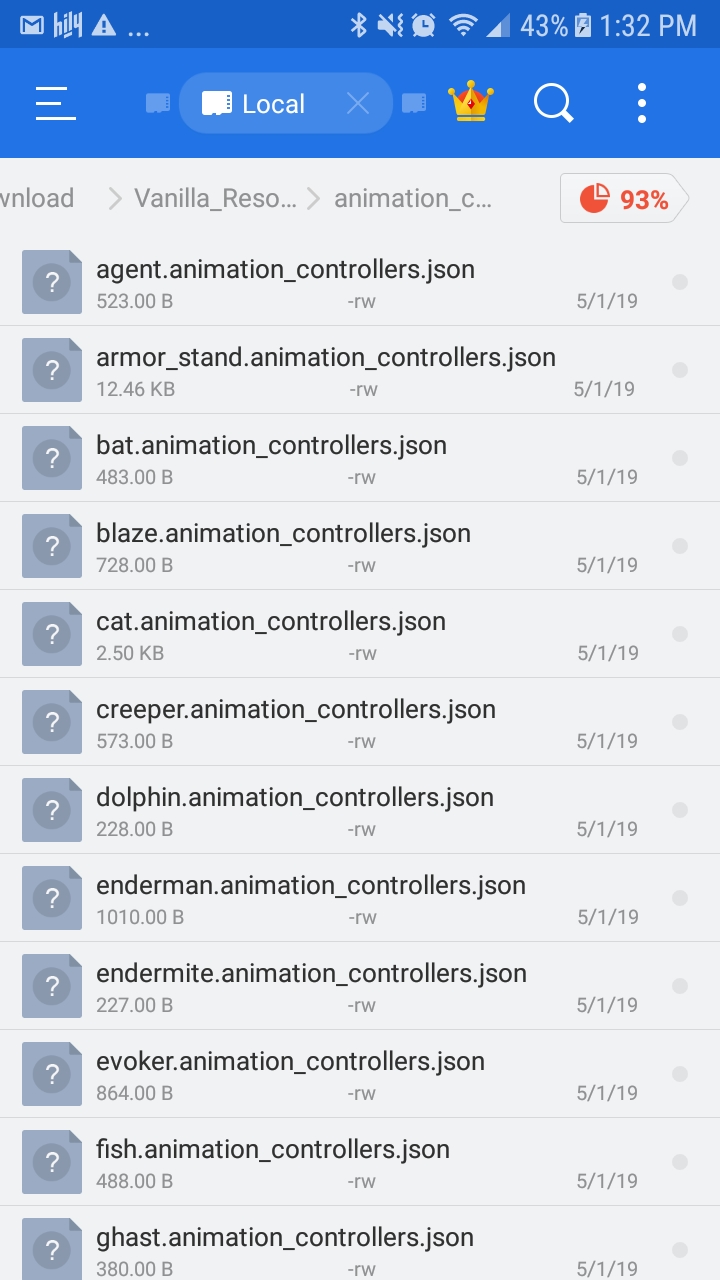This screenshot has height=1280, width=720.
Task: Tap the agent.animation_controllers.json file icon
Action: [52, 282]
